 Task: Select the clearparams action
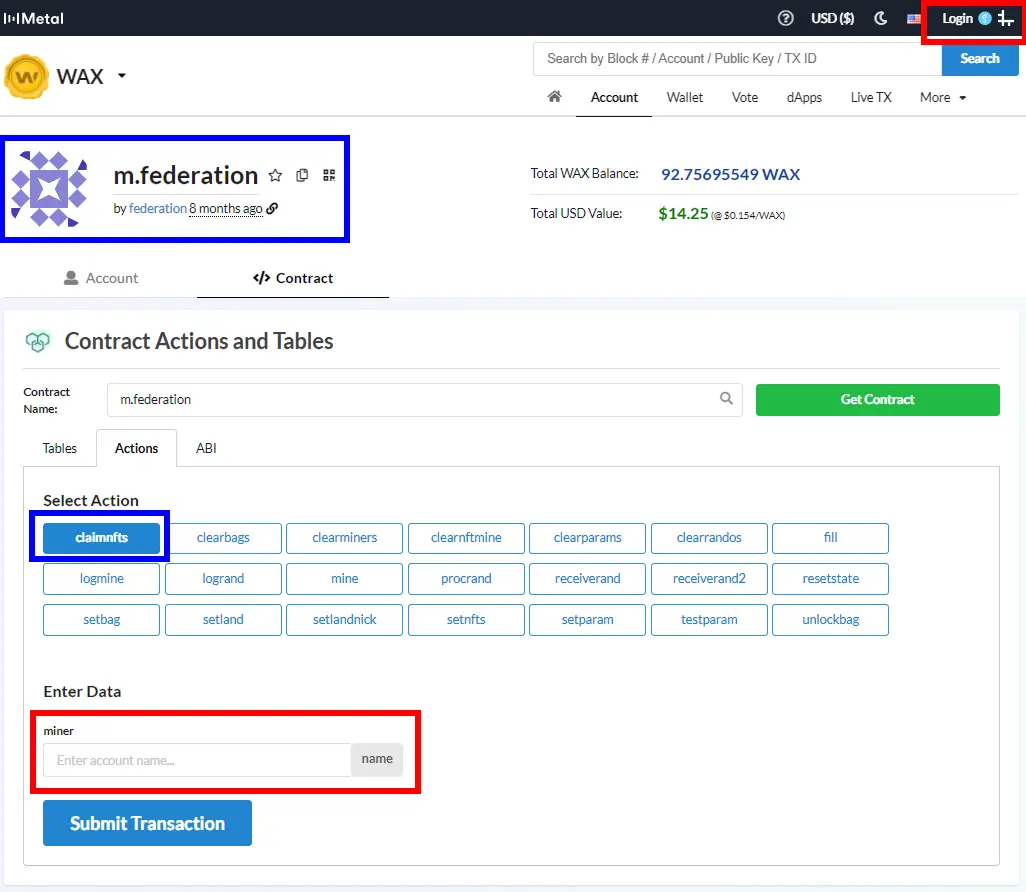(588, 538)
